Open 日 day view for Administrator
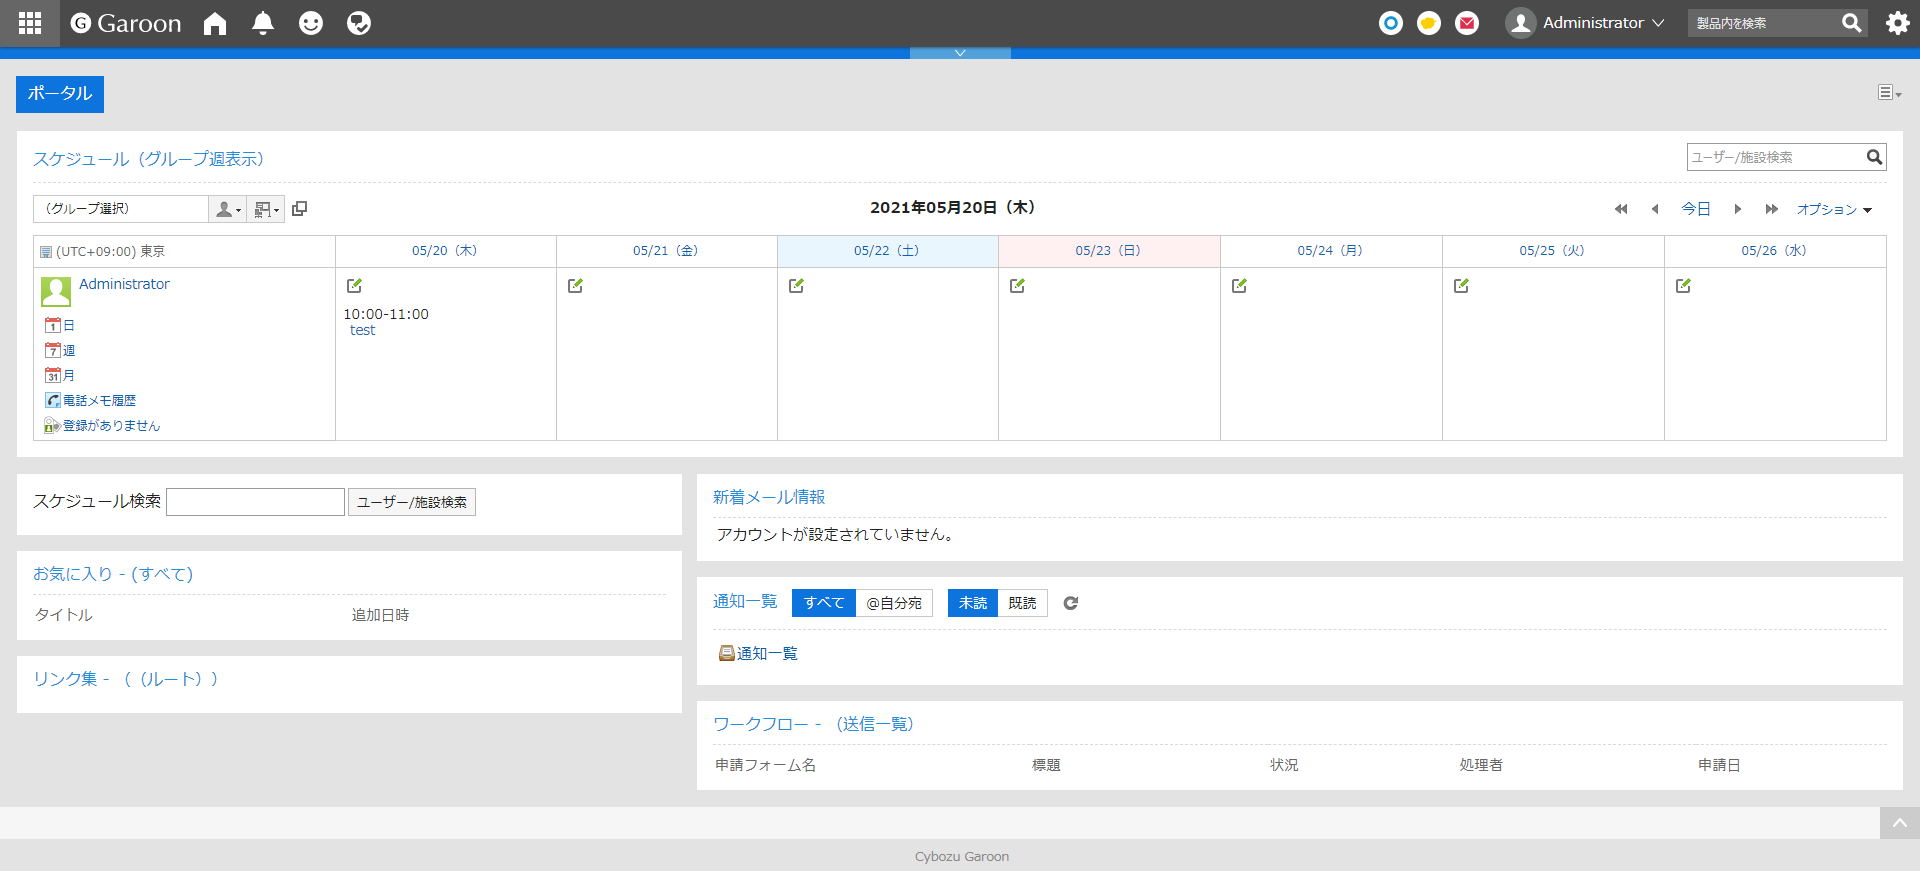Viewport: 1920px width, 871px height. coord(60,325)
